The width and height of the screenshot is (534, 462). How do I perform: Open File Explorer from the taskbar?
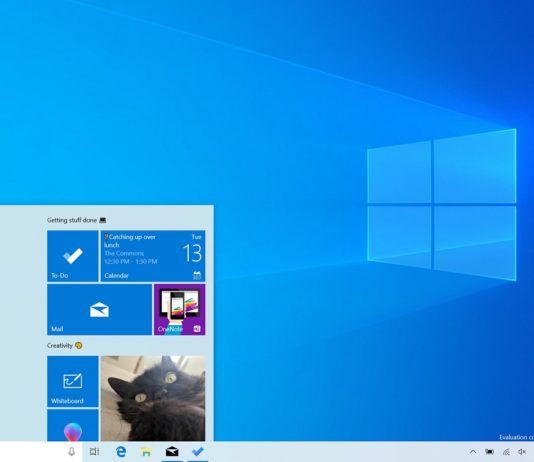tap(146, 452)
